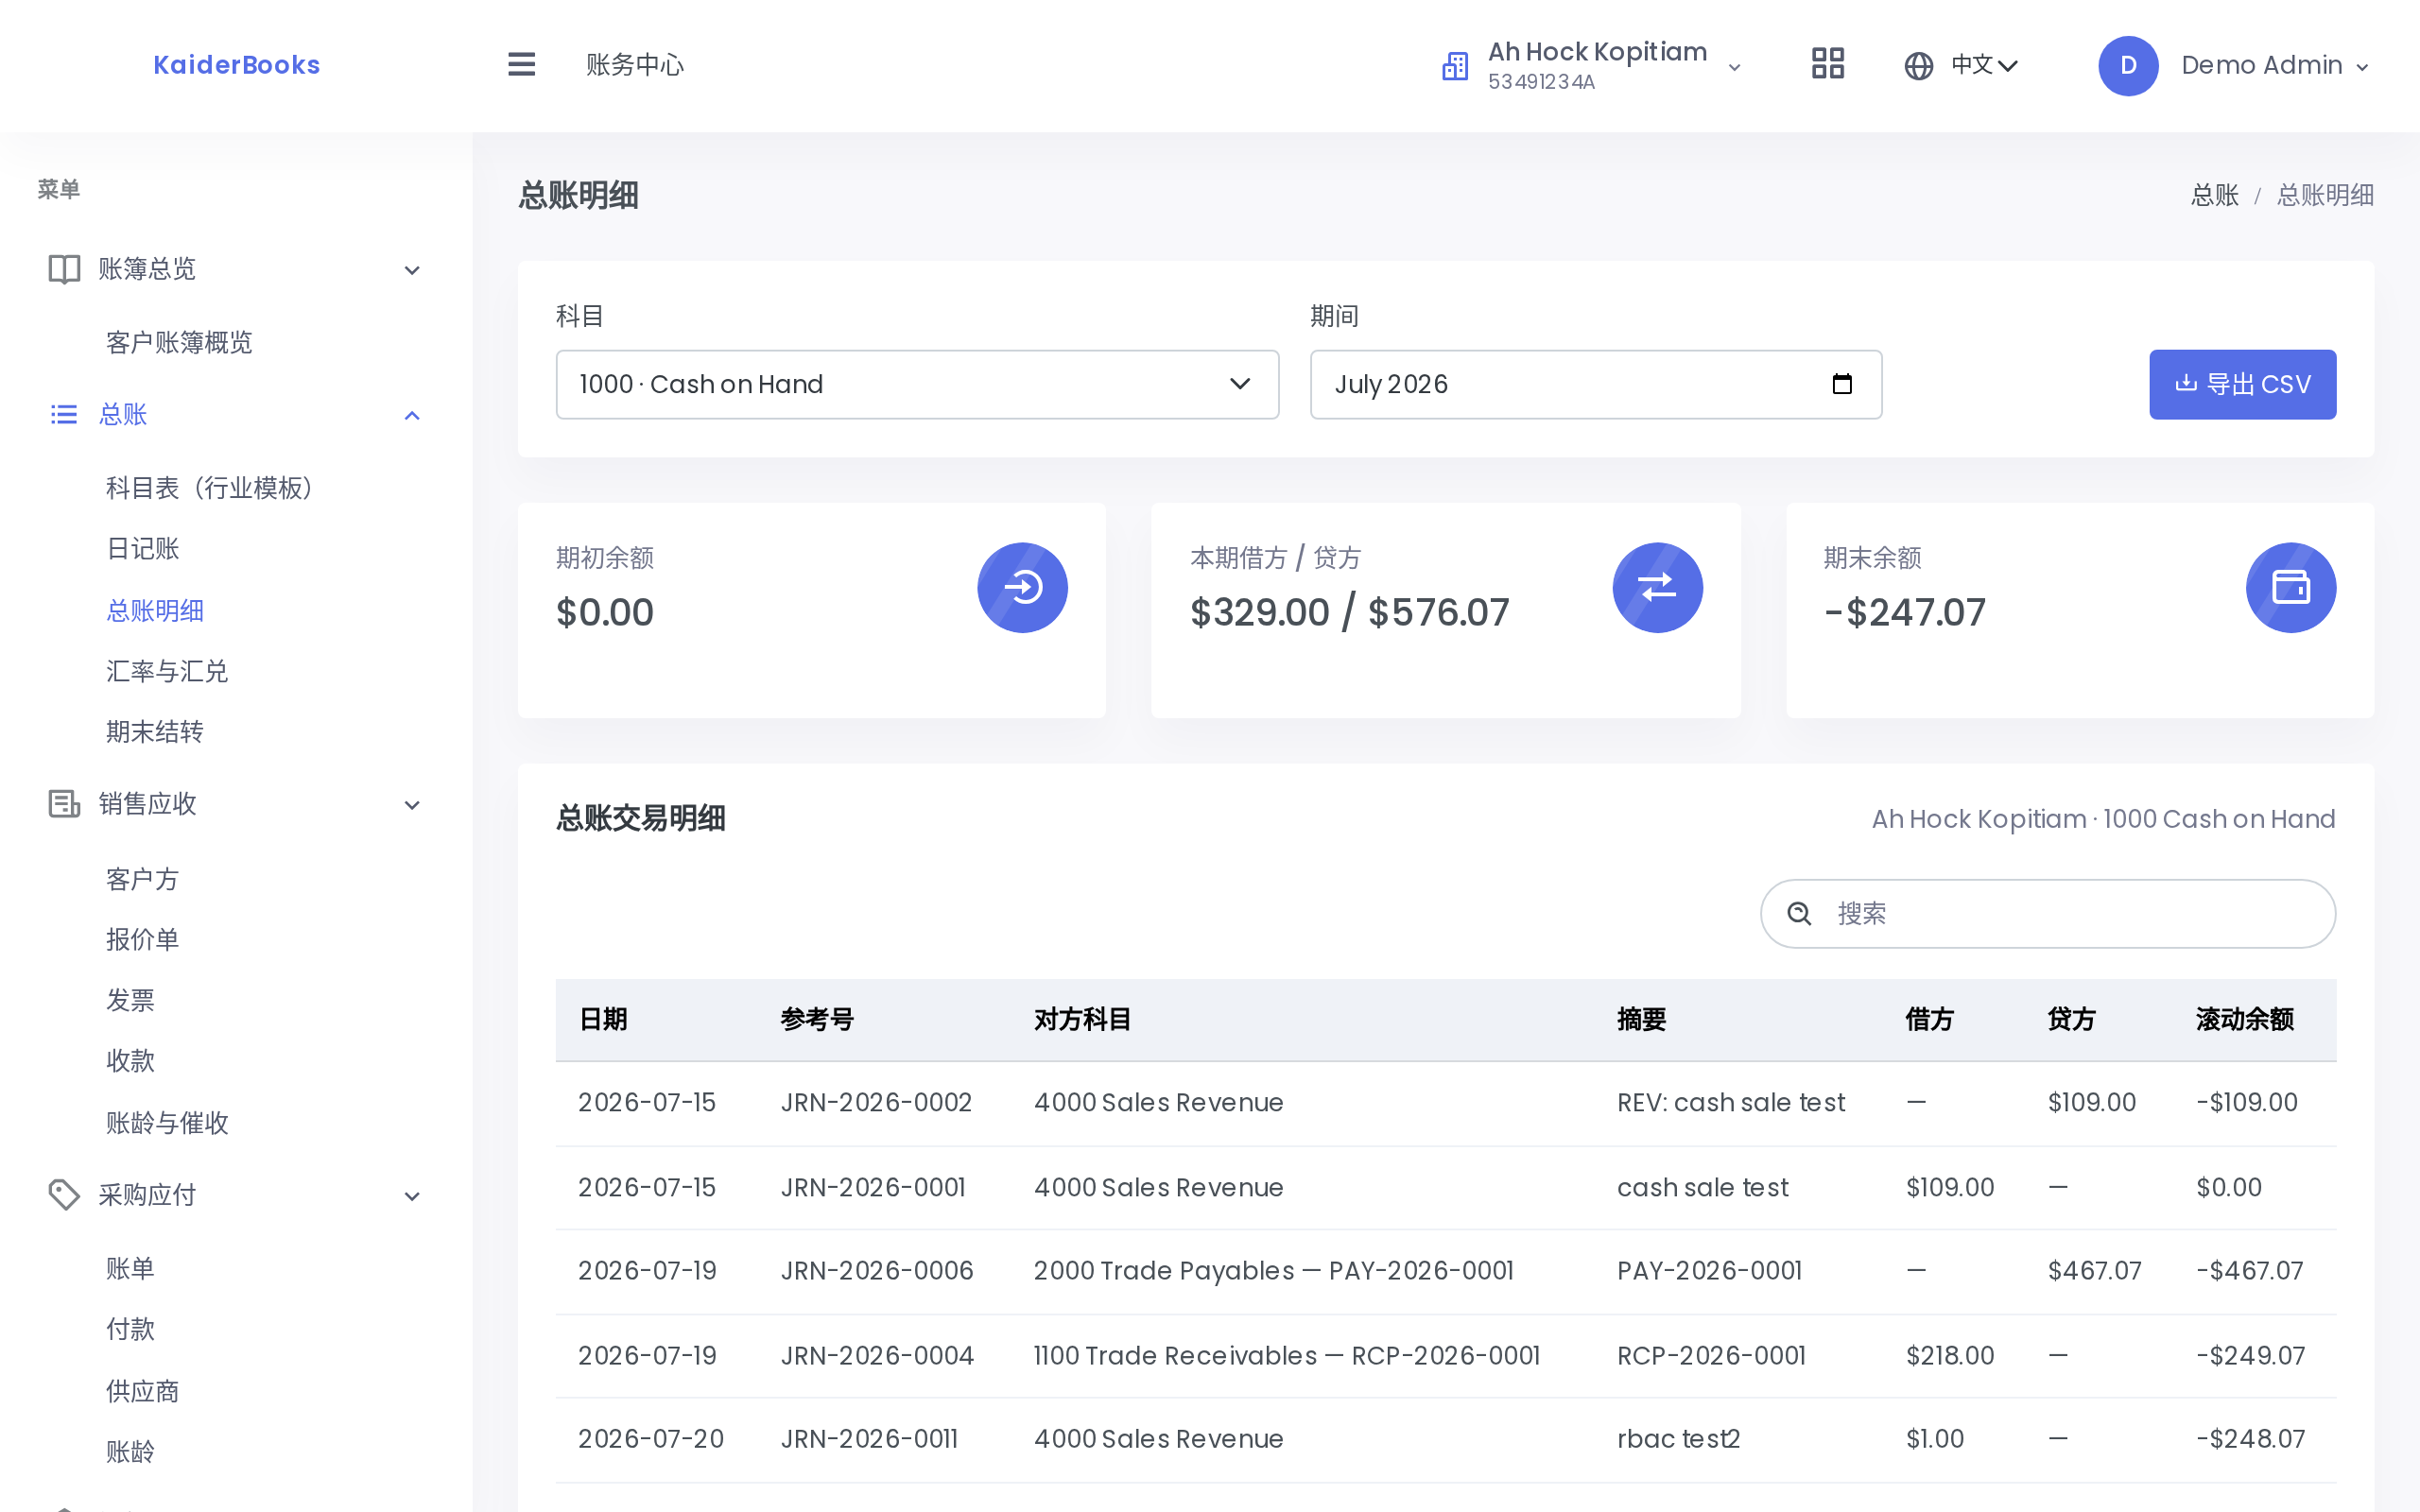The width and height of the screenshot is (2420, 1512).
Task: Open the calendar picker icon in period field
Action: 1841,384
